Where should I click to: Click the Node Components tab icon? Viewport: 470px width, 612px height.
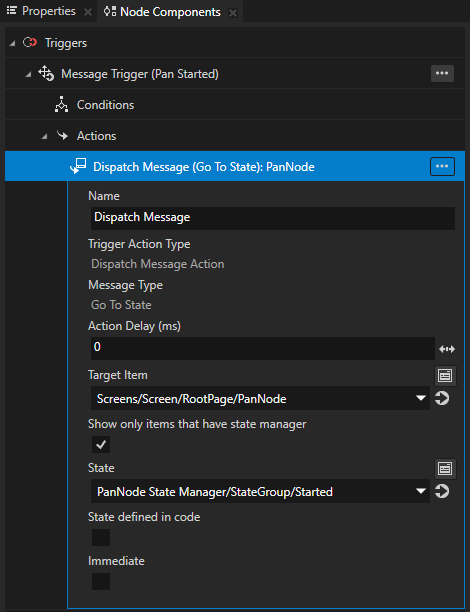(110, 12)
